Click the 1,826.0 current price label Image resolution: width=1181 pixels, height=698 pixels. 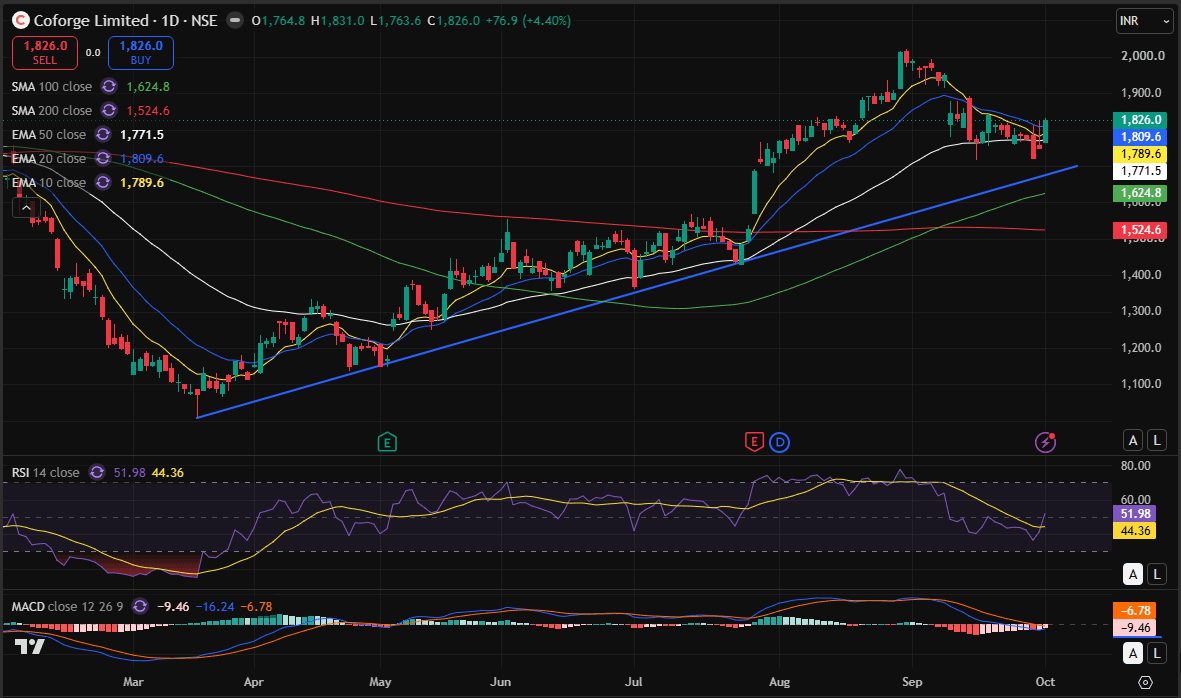pos(1140,120)
